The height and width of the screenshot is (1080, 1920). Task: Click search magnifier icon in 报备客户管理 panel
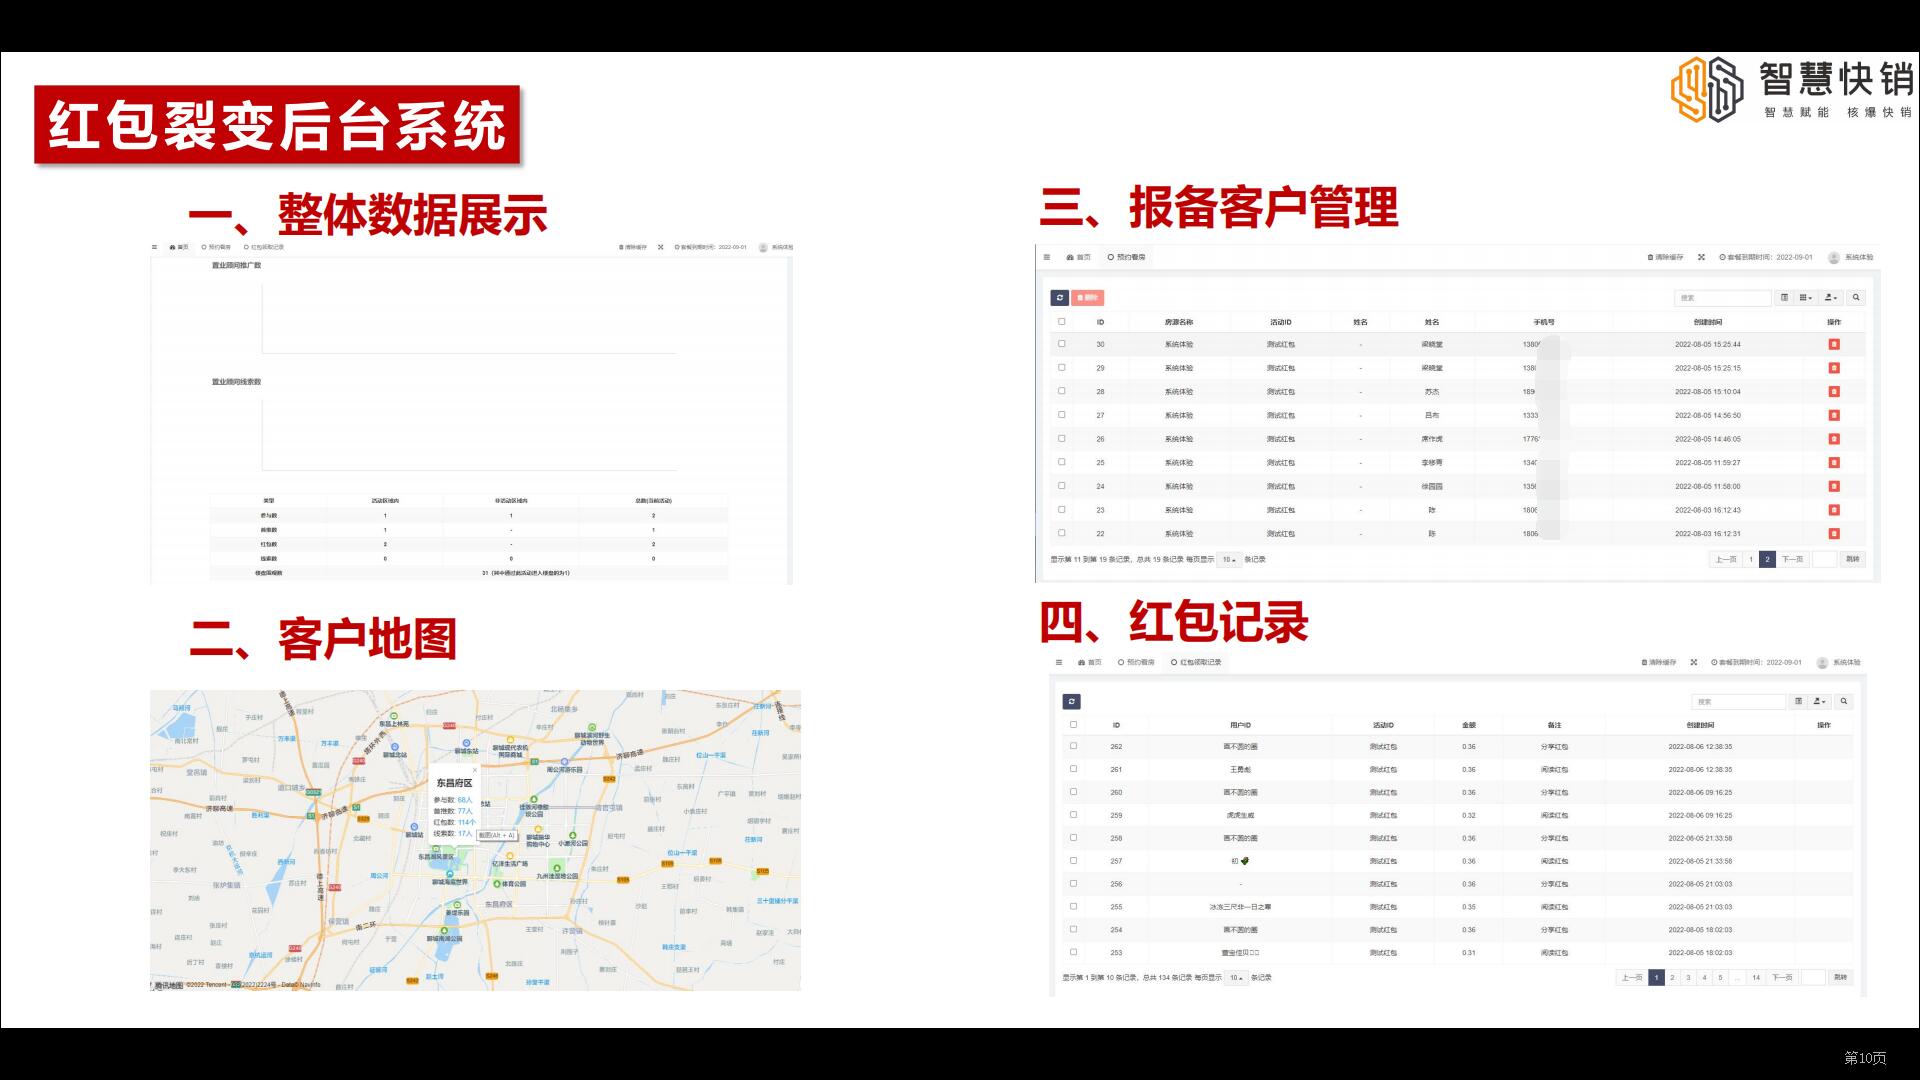click(1856, 298)
